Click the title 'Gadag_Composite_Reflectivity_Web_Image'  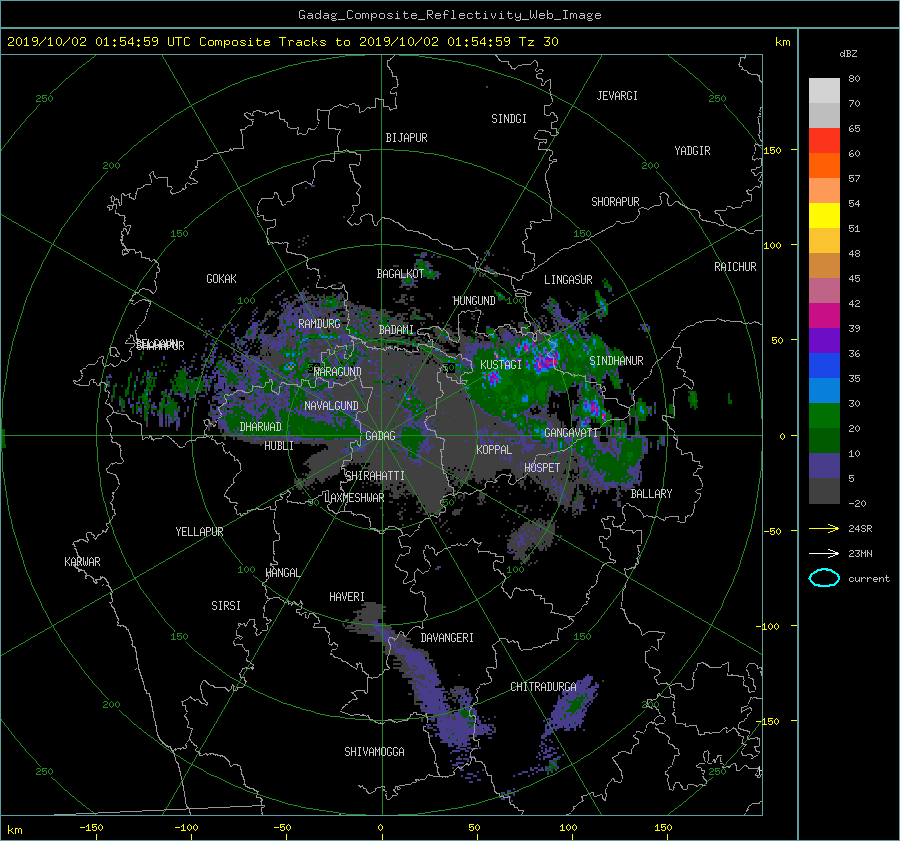coord(449,15)
